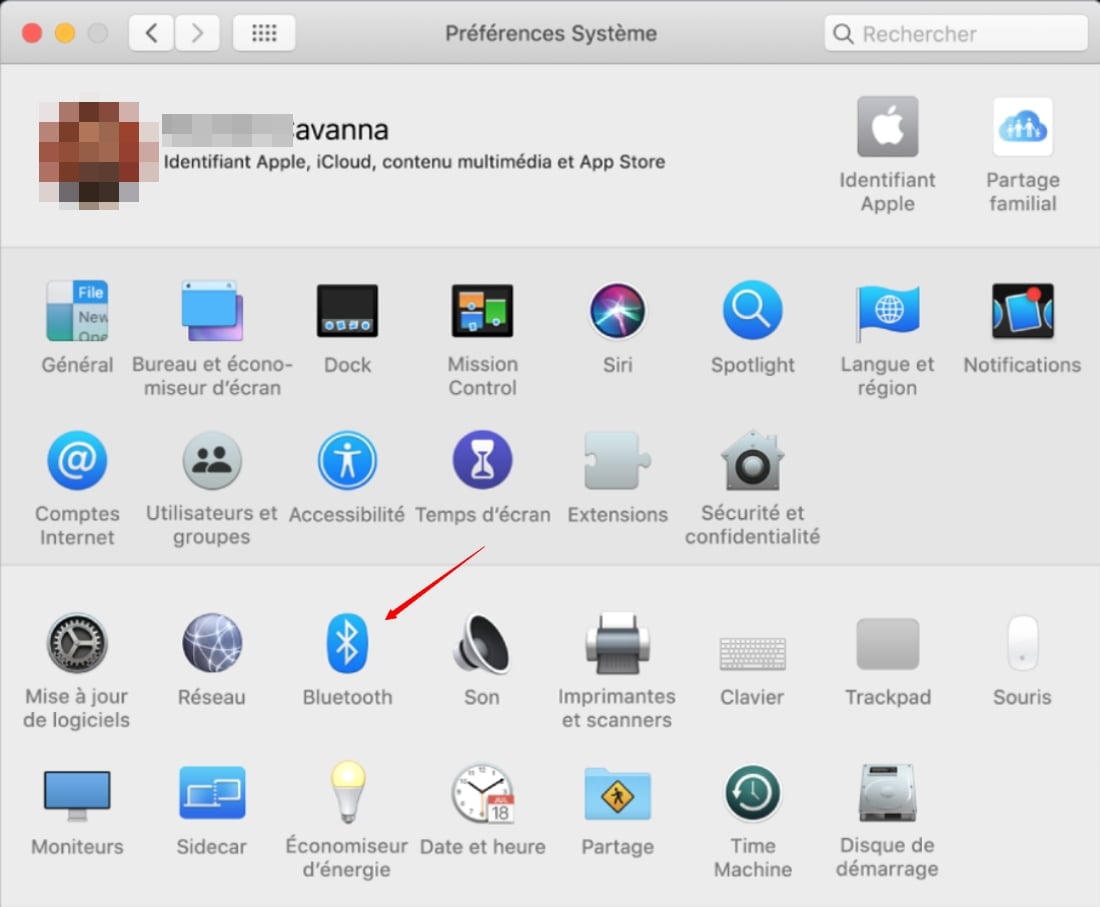1100x907 pixels.
Task: Open Sidecar preferences
Action: pyautogui.click(x=212, y=793)
